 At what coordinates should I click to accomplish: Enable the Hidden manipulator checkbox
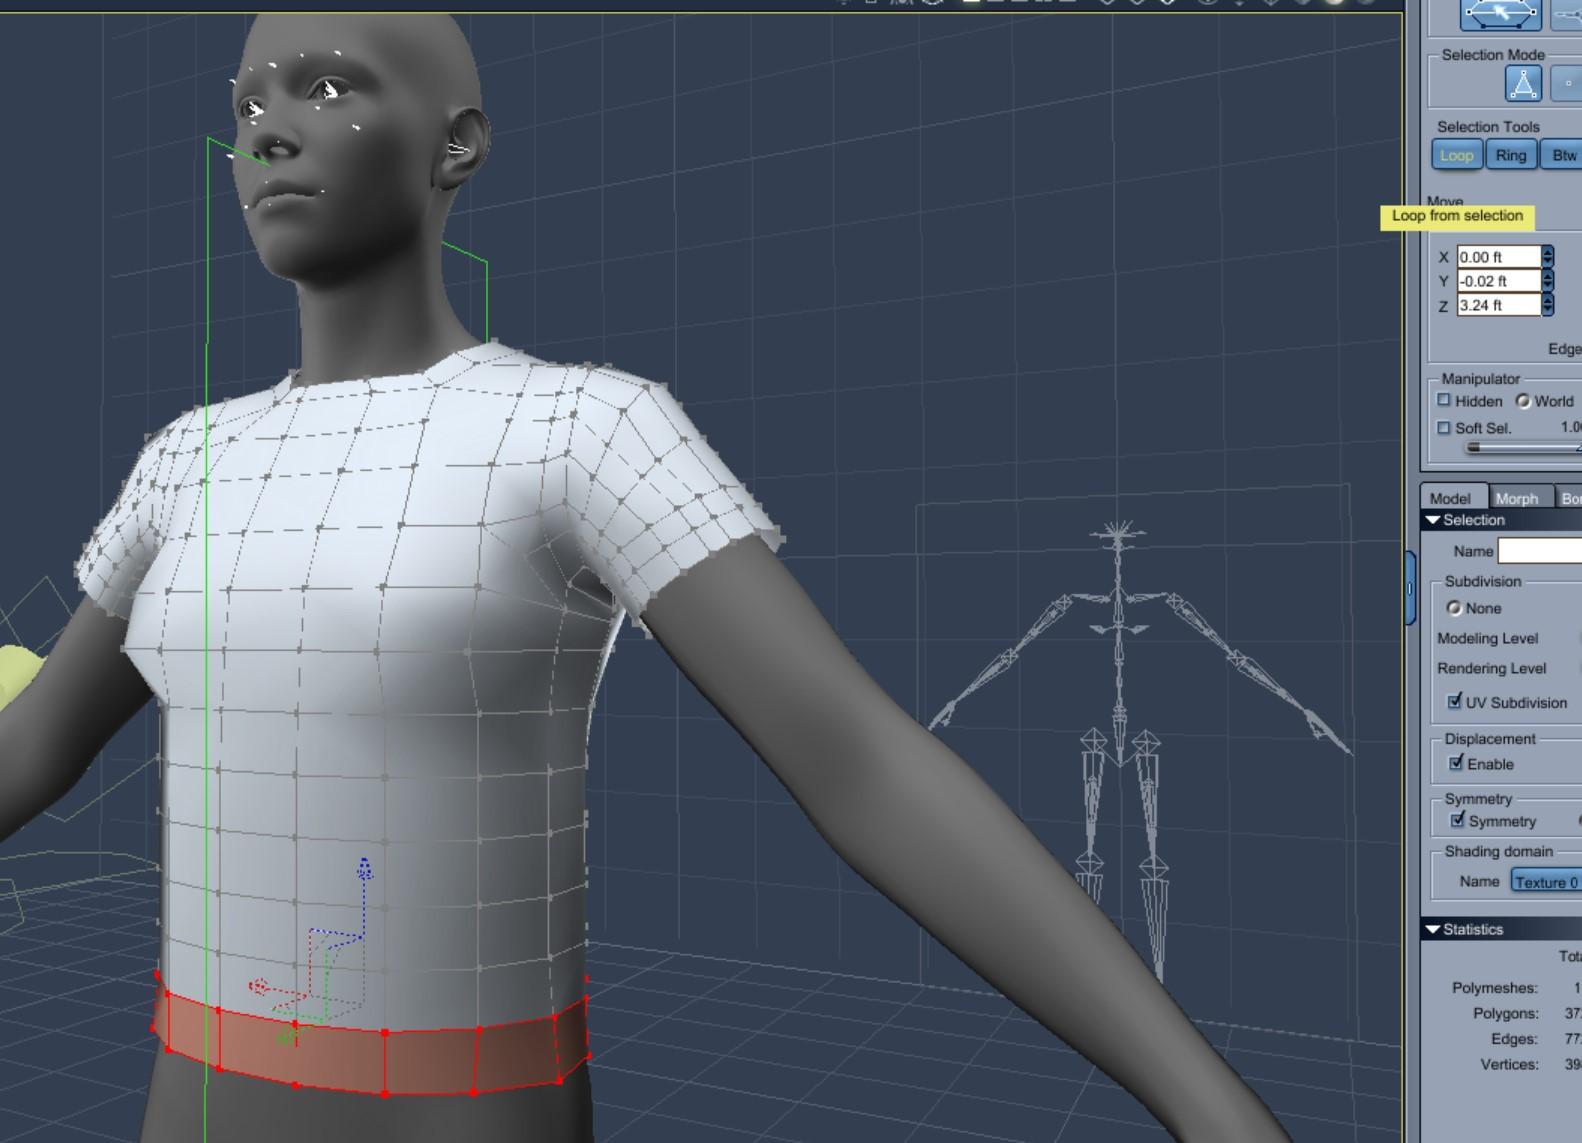click(1444, 400)
